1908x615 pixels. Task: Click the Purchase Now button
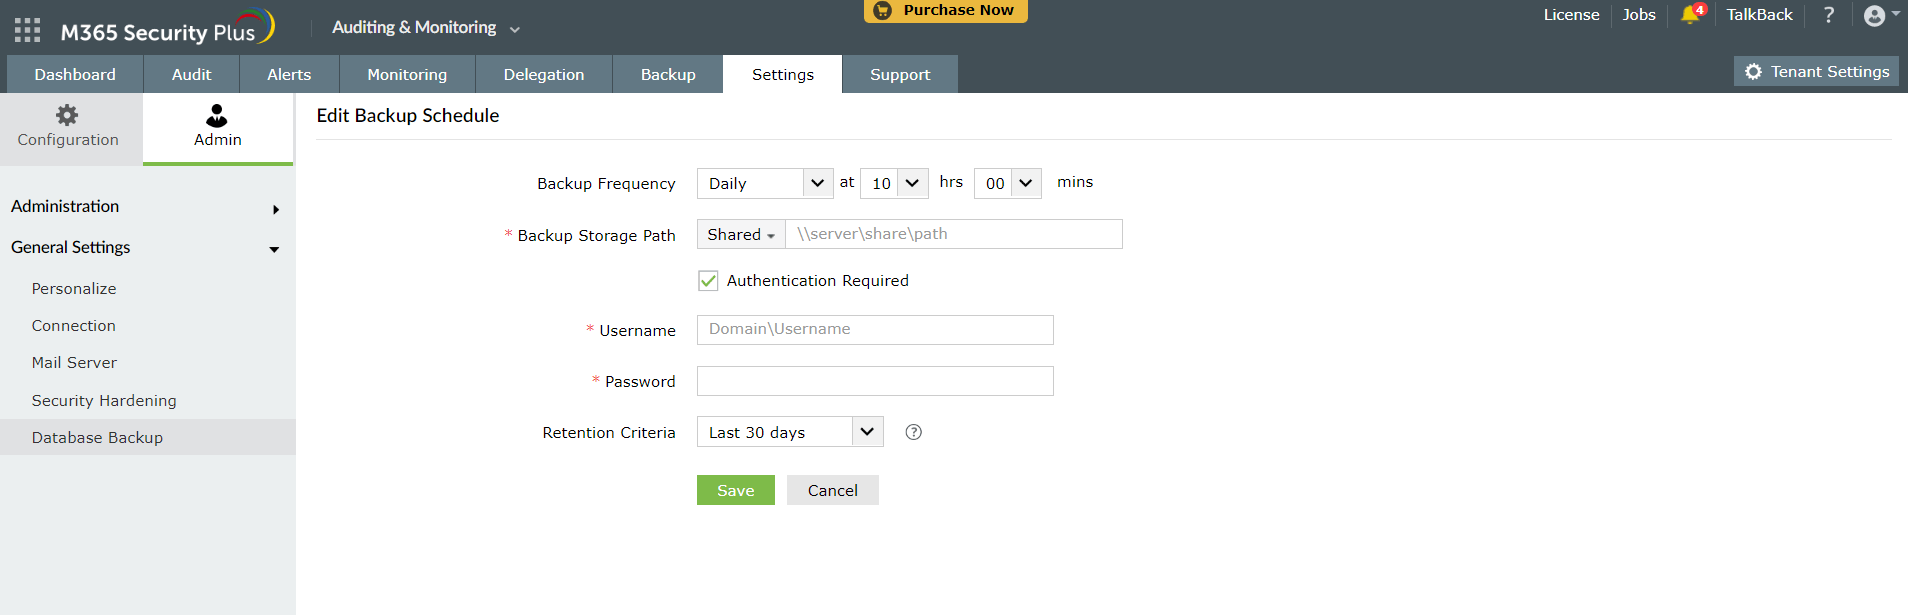tap(946, 10)
